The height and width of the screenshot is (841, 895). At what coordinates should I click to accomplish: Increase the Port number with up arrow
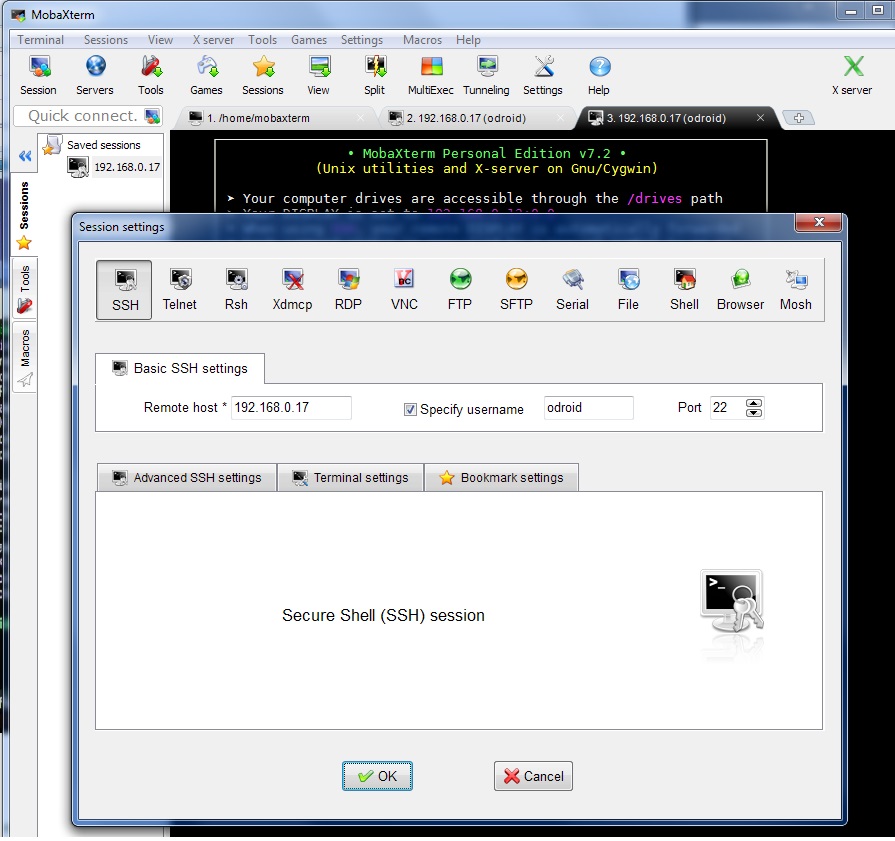[754, 403]
